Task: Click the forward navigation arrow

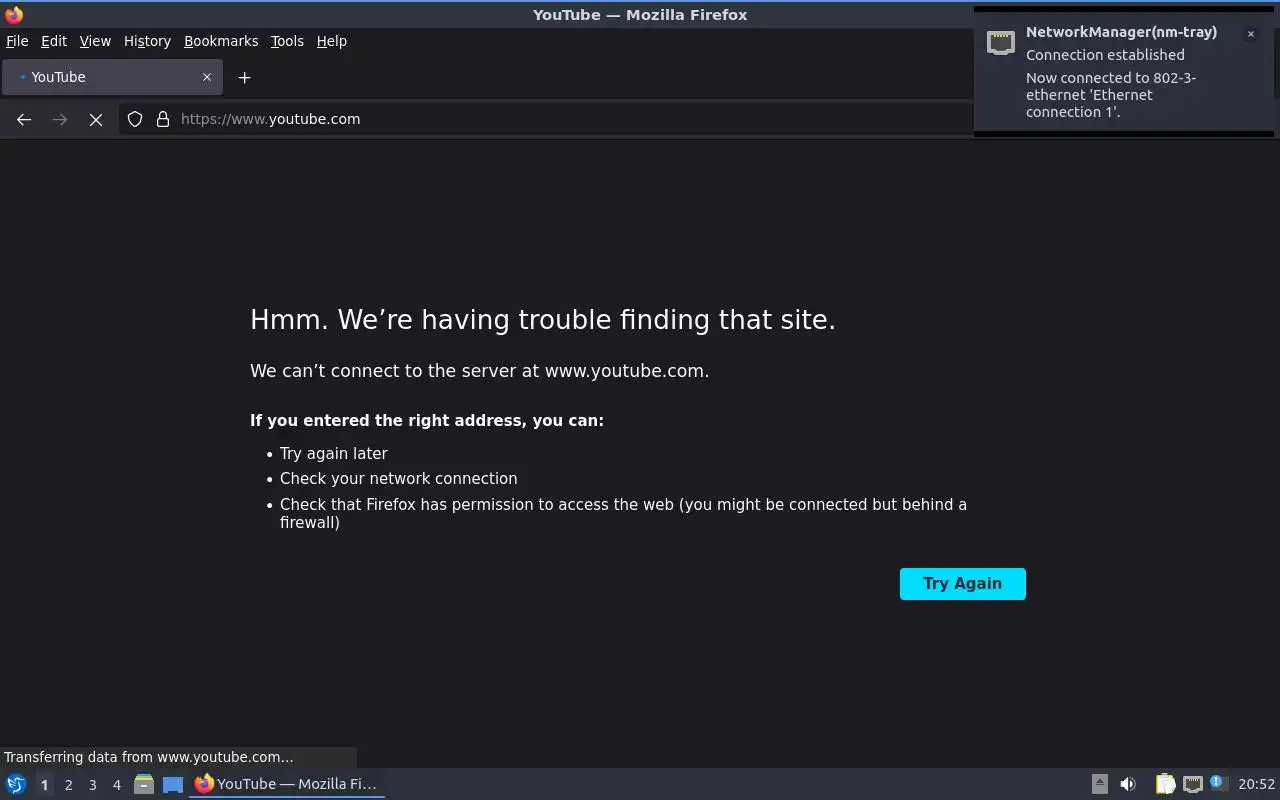Action: pos(60,119)
